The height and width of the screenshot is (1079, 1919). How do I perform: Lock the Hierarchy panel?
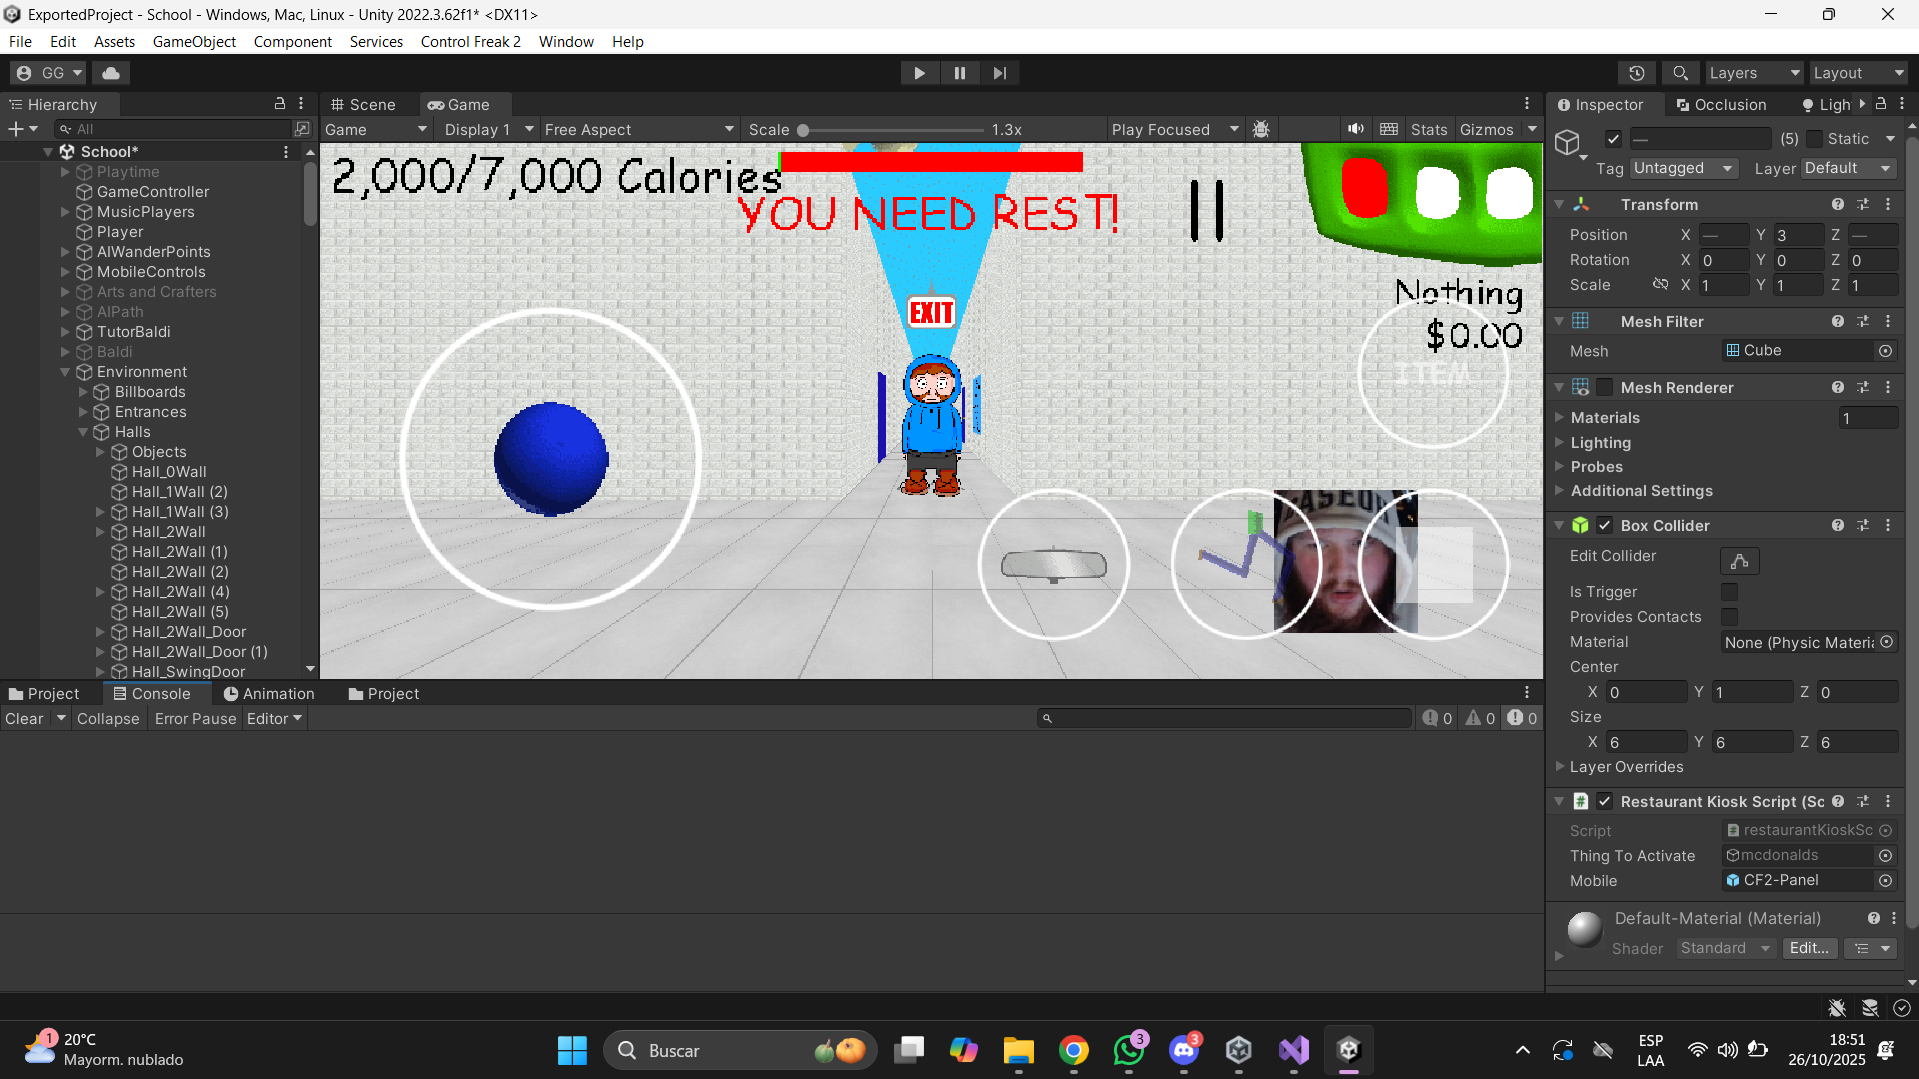pos(280,104)
